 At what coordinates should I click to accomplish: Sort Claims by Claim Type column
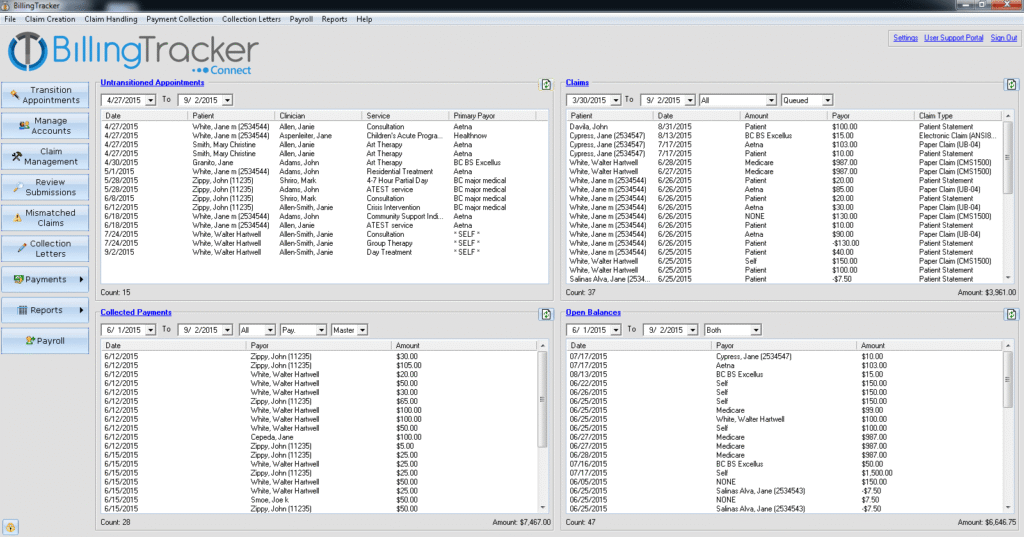(x=958, y=116)
